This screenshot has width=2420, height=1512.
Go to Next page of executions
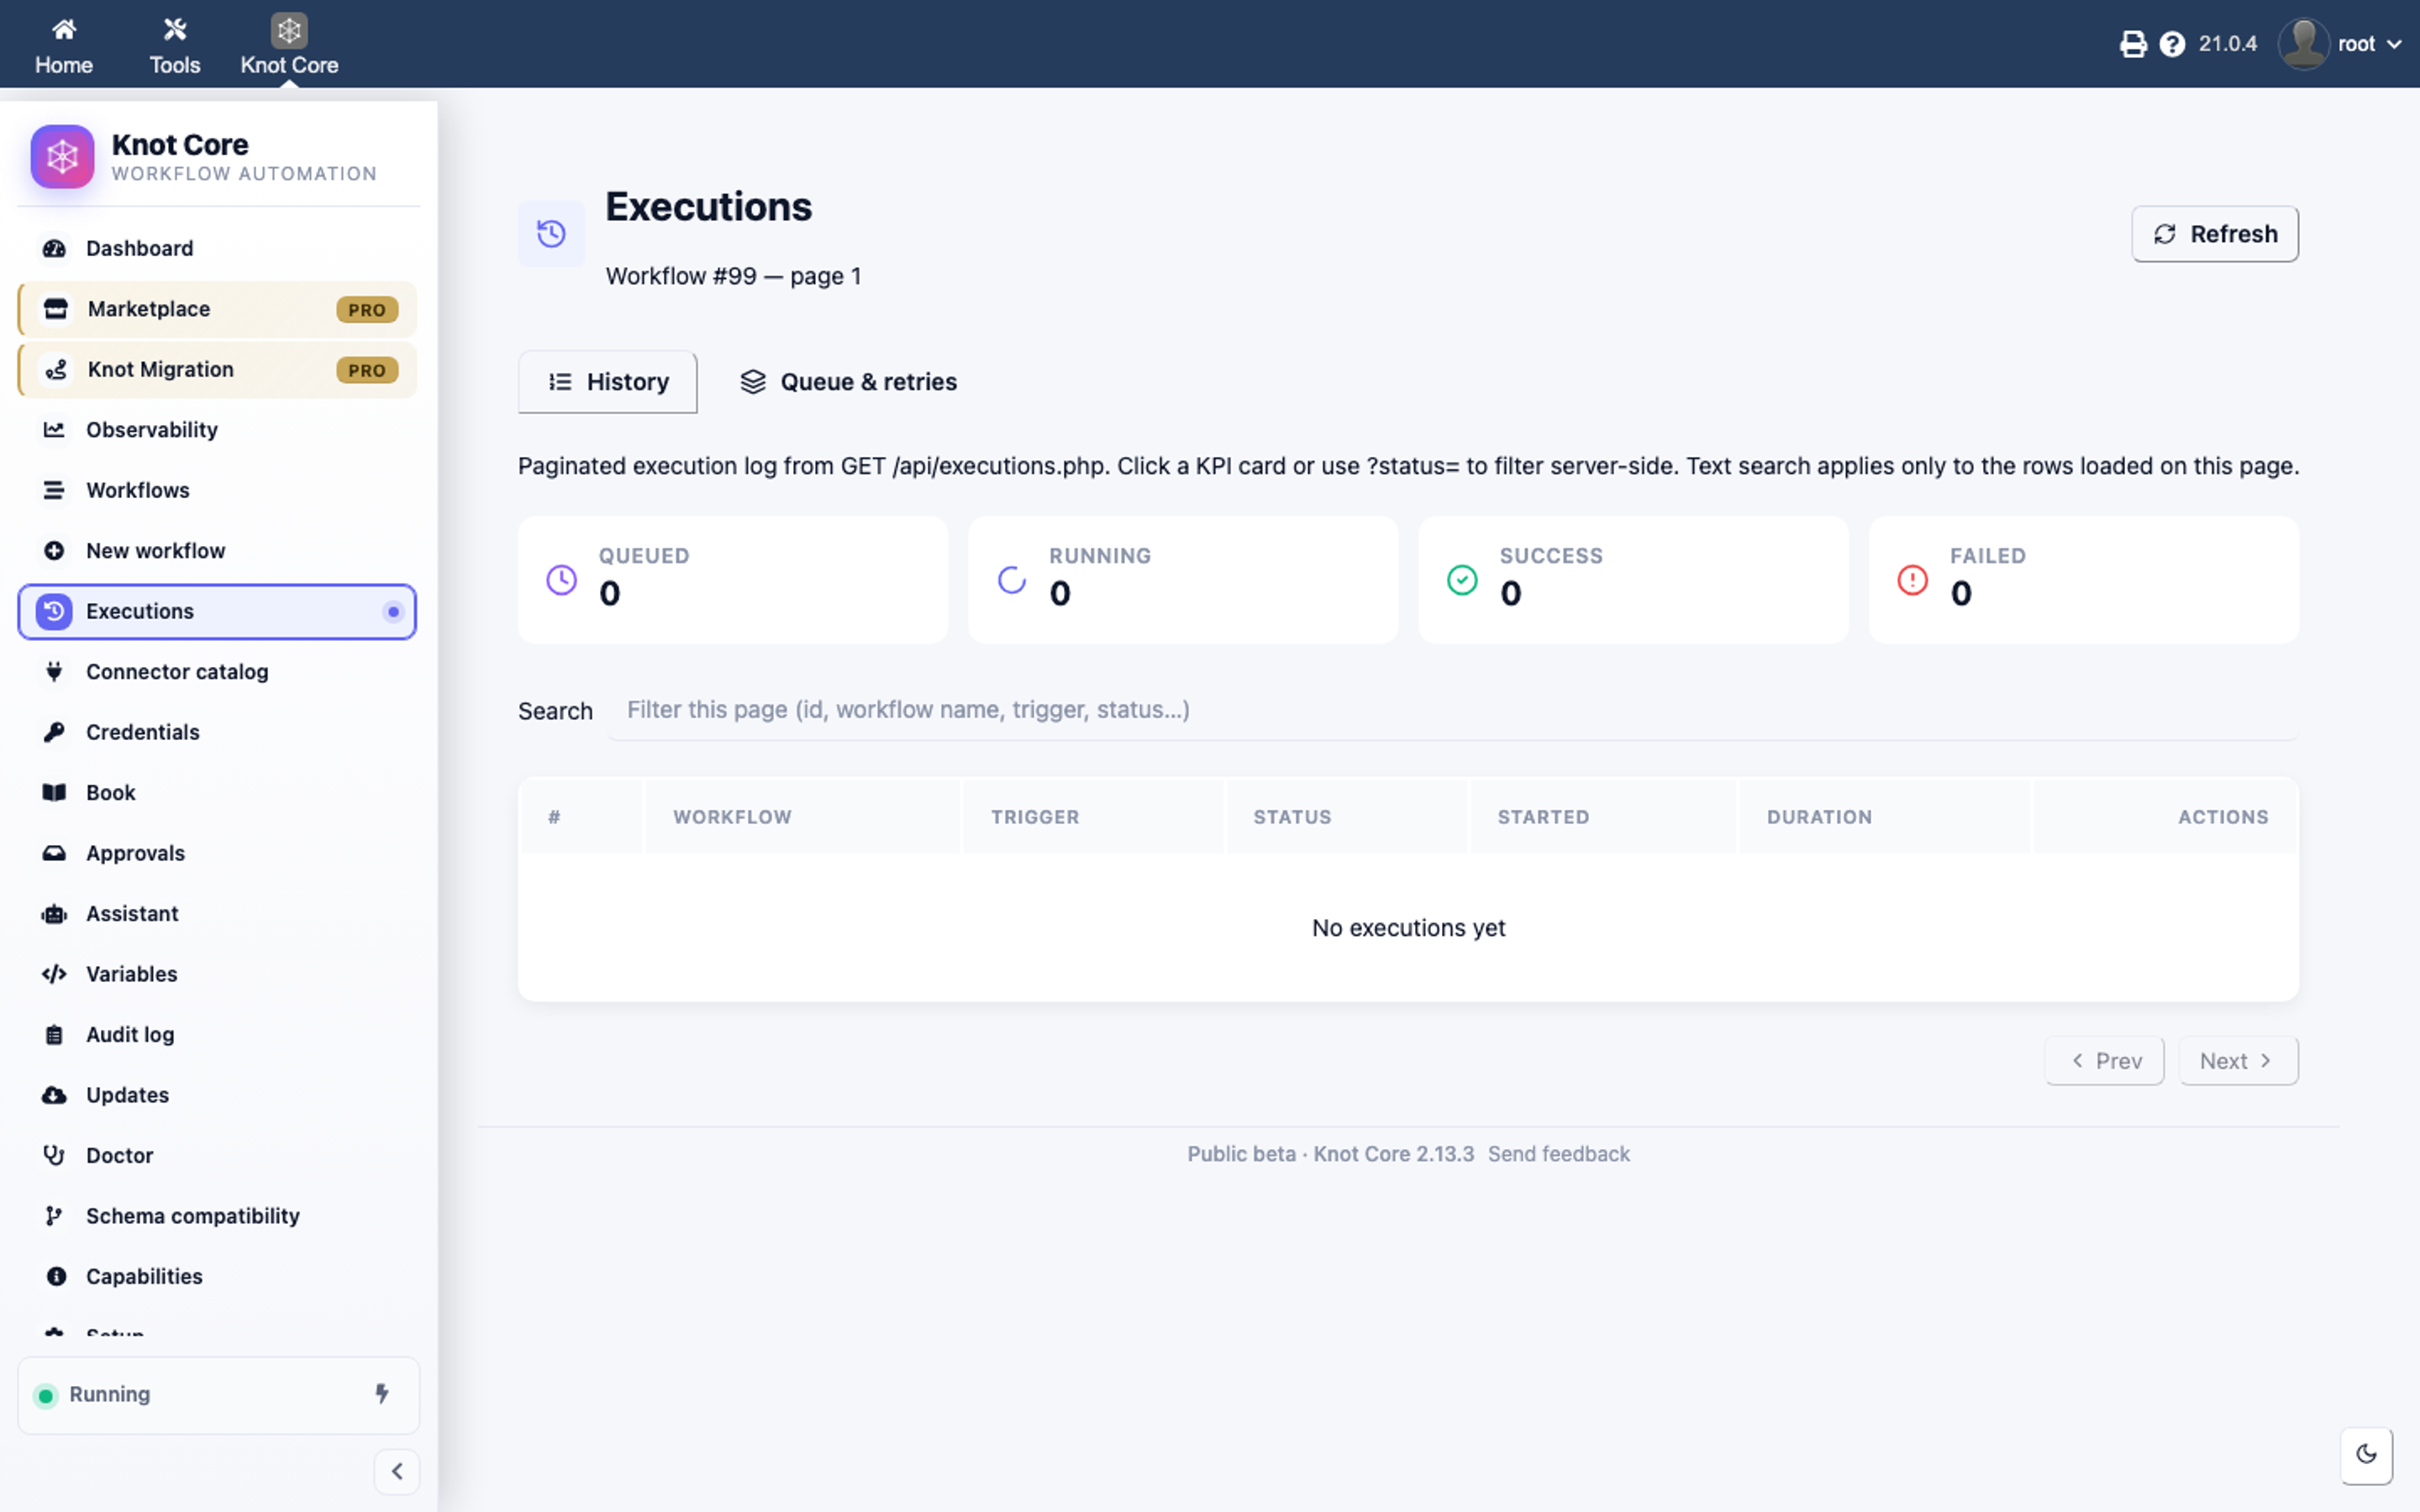coord(2238,1061)
